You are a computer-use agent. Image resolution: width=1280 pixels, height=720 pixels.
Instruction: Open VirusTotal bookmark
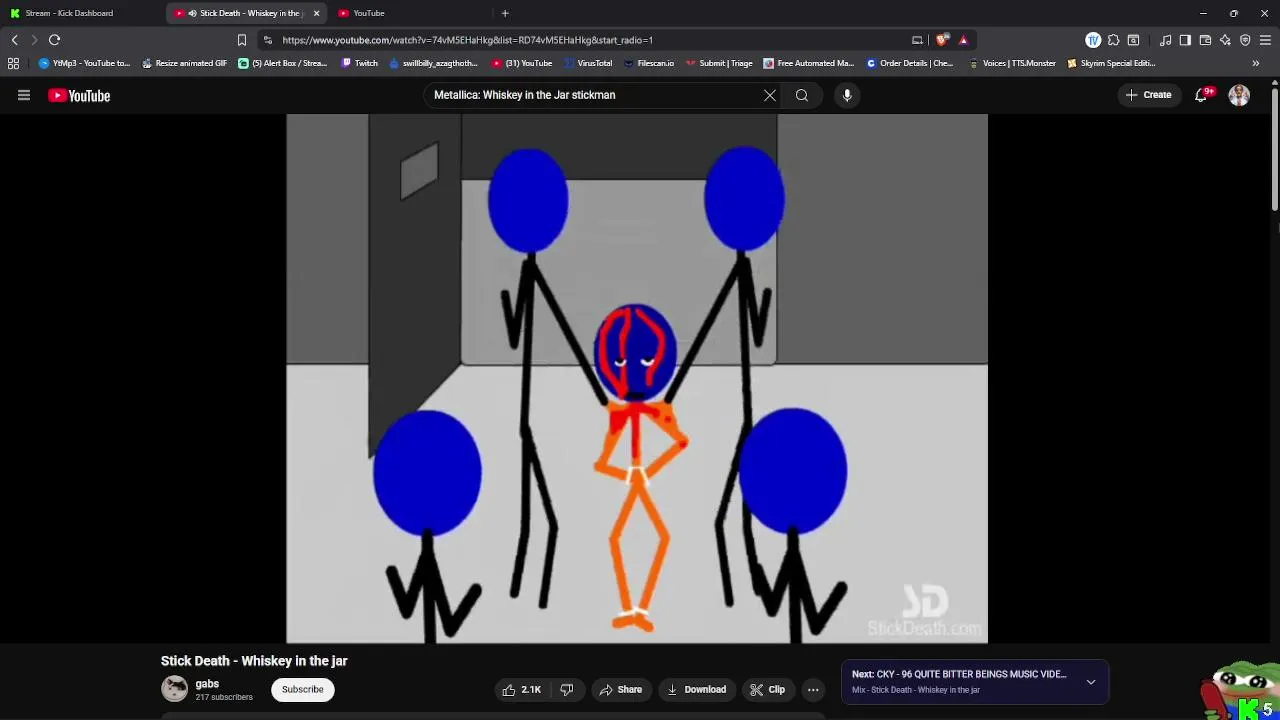pos(587,63)
